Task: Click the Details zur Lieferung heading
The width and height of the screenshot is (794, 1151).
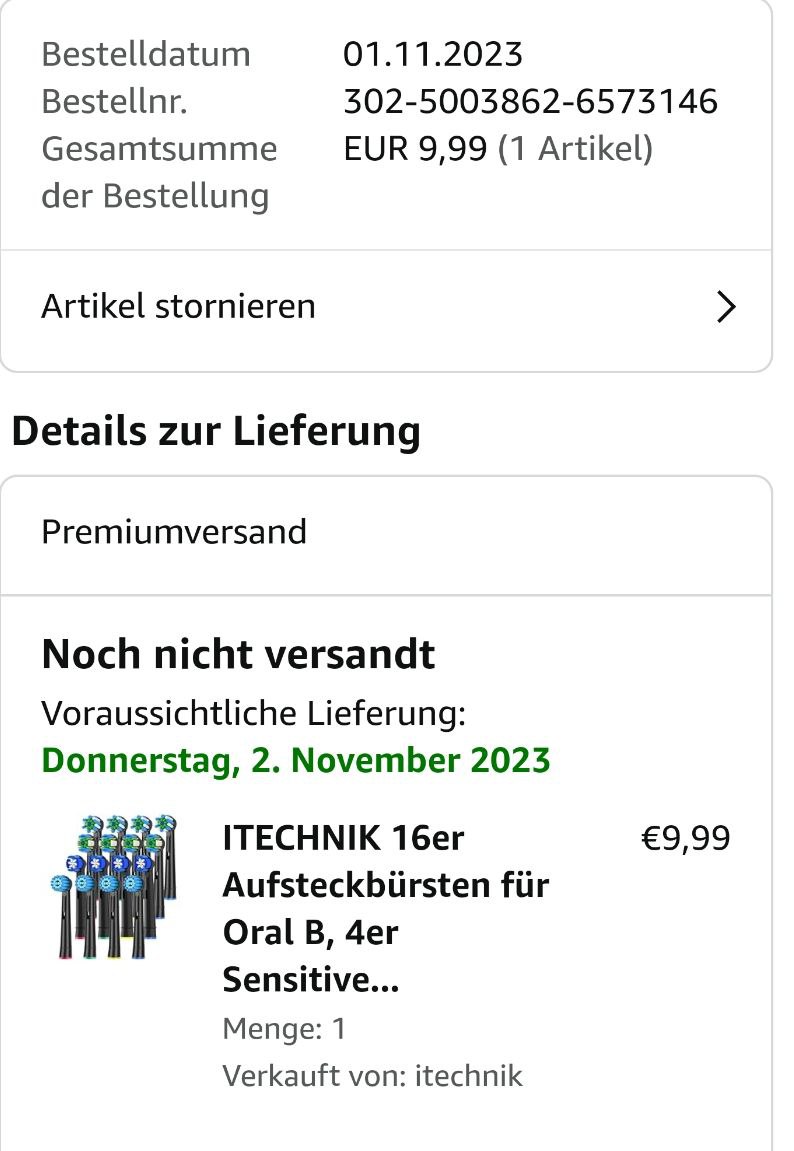Action: [216, 431]
